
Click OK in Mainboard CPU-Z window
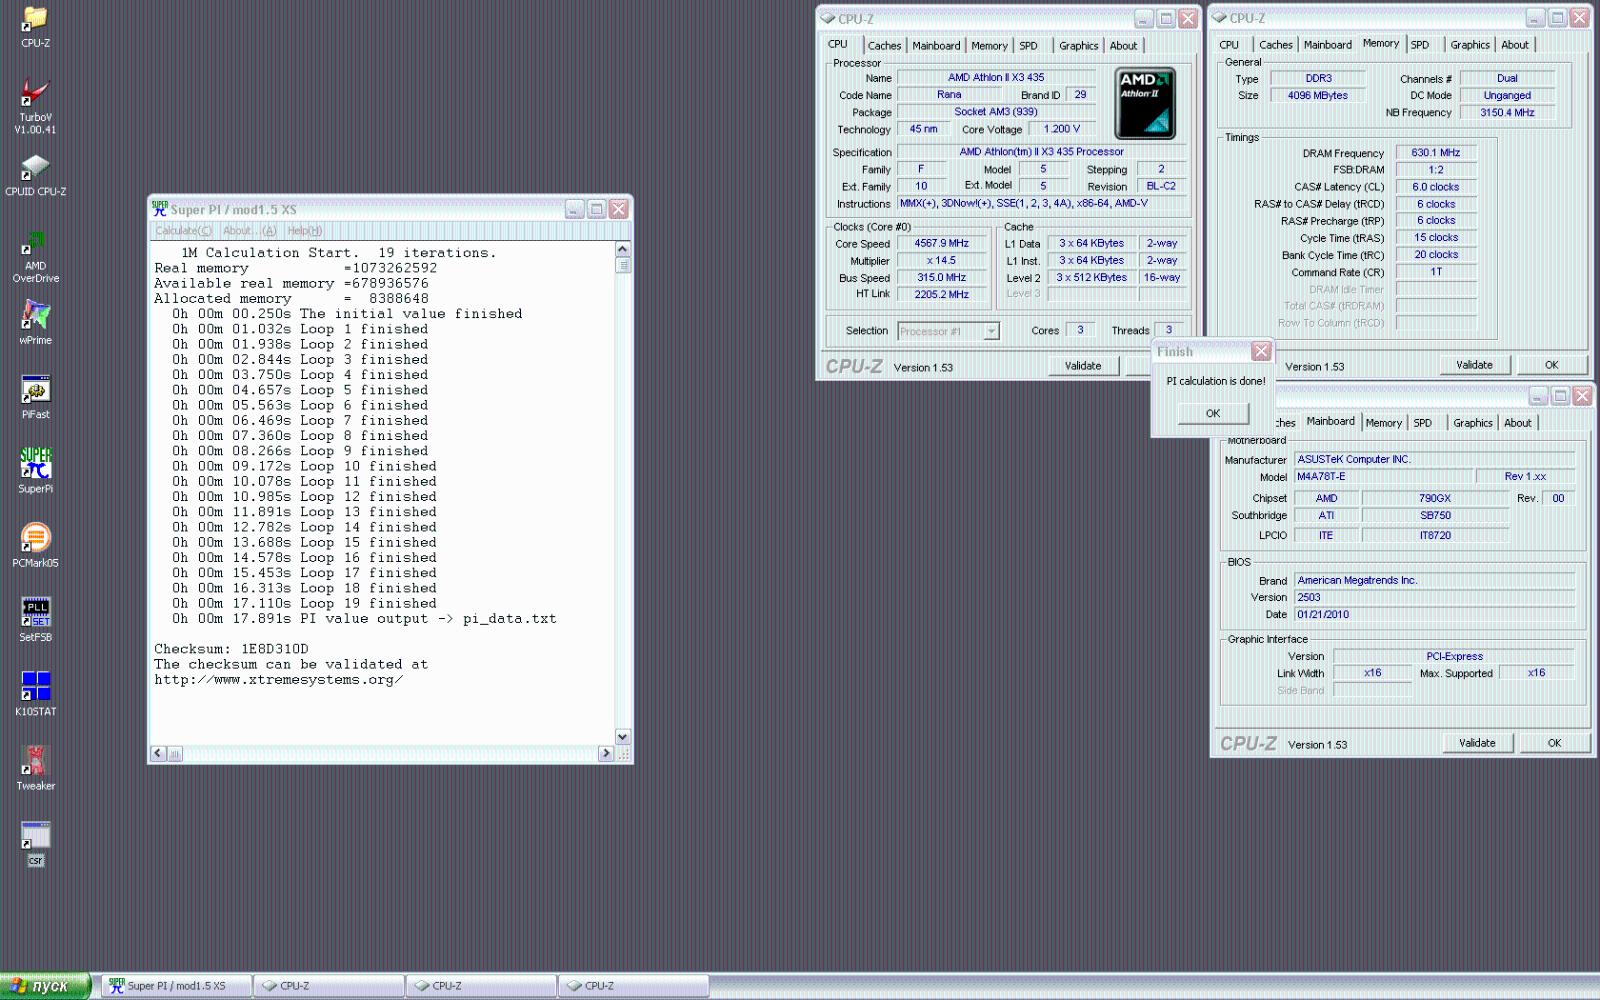tap(1554, 743)
